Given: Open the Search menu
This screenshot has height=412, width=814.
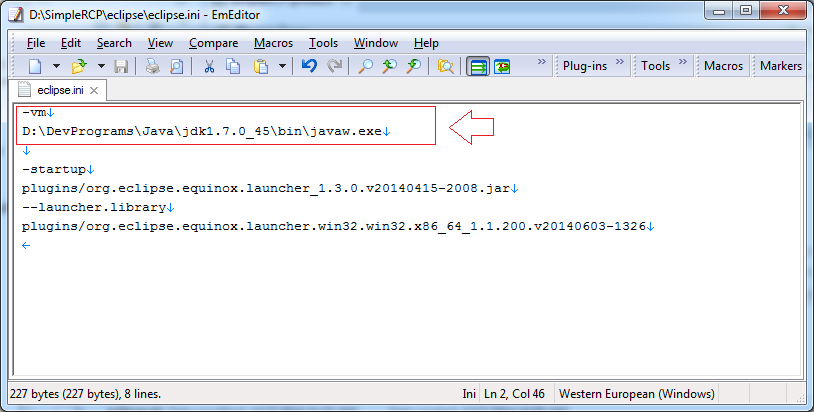Looking at the screenshot, I should click(114, 43).
